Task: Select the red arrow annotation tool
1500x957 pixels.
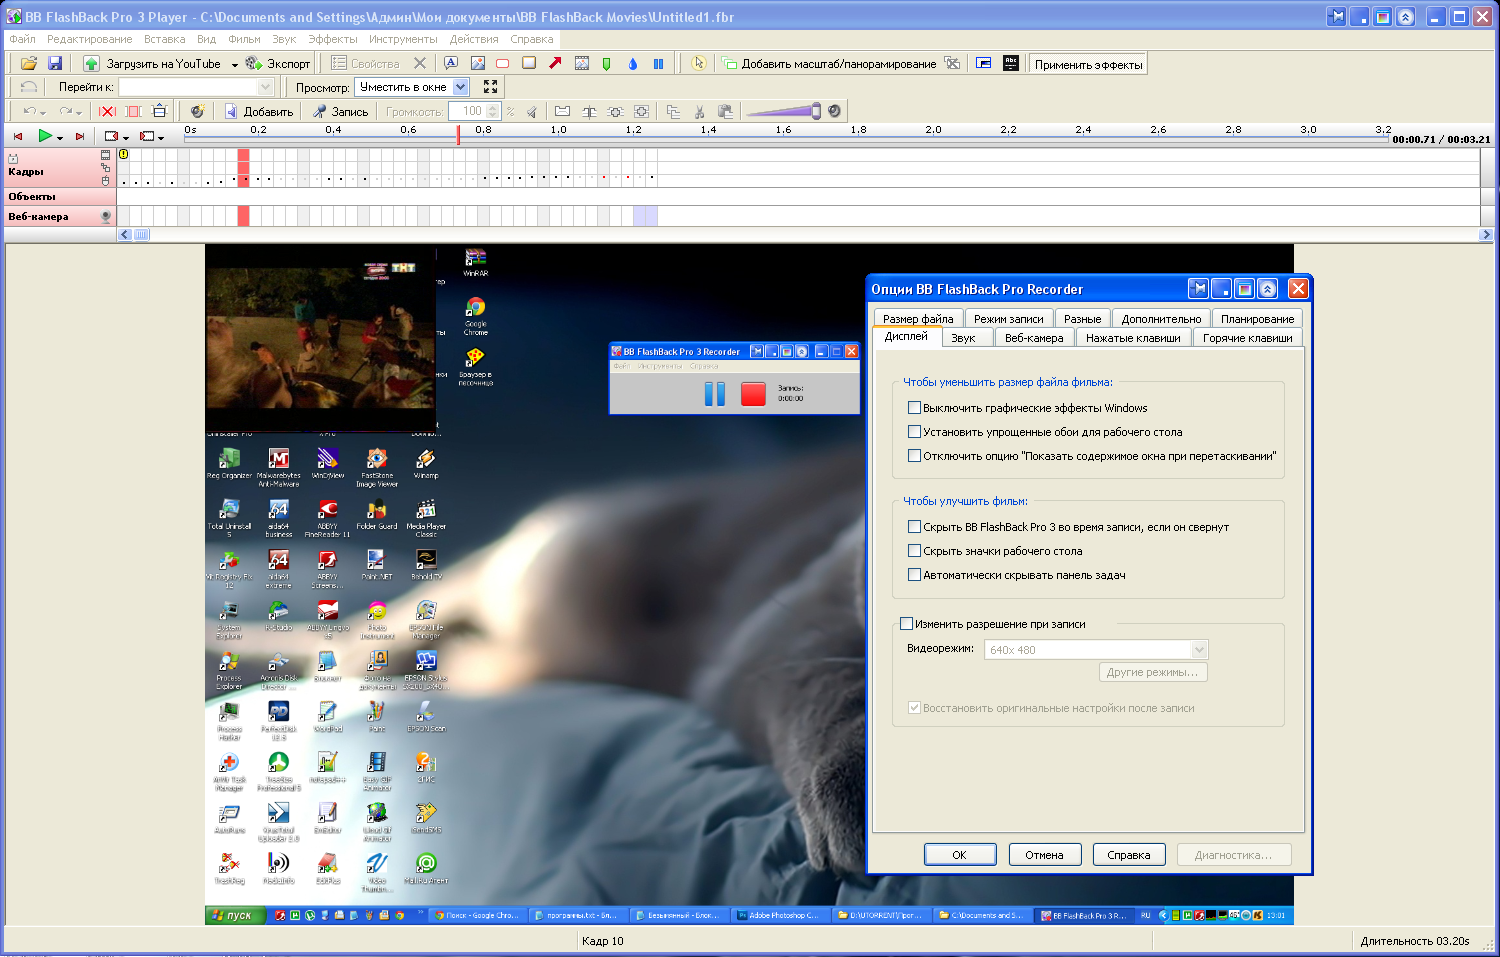Action: coord(555,63)
